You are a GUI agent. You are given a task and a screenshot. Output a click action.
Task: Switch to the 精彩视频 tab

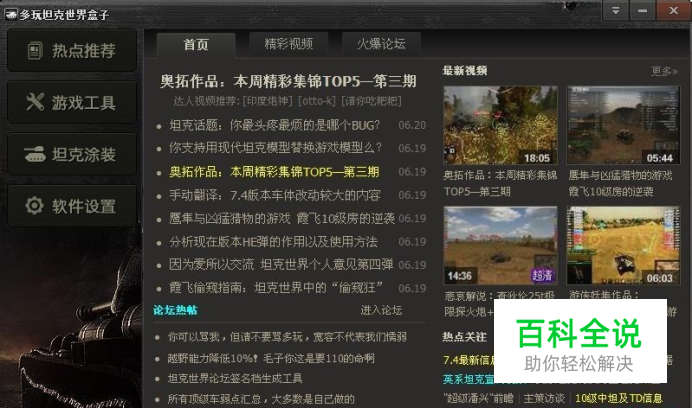click(x=289, y=44)
